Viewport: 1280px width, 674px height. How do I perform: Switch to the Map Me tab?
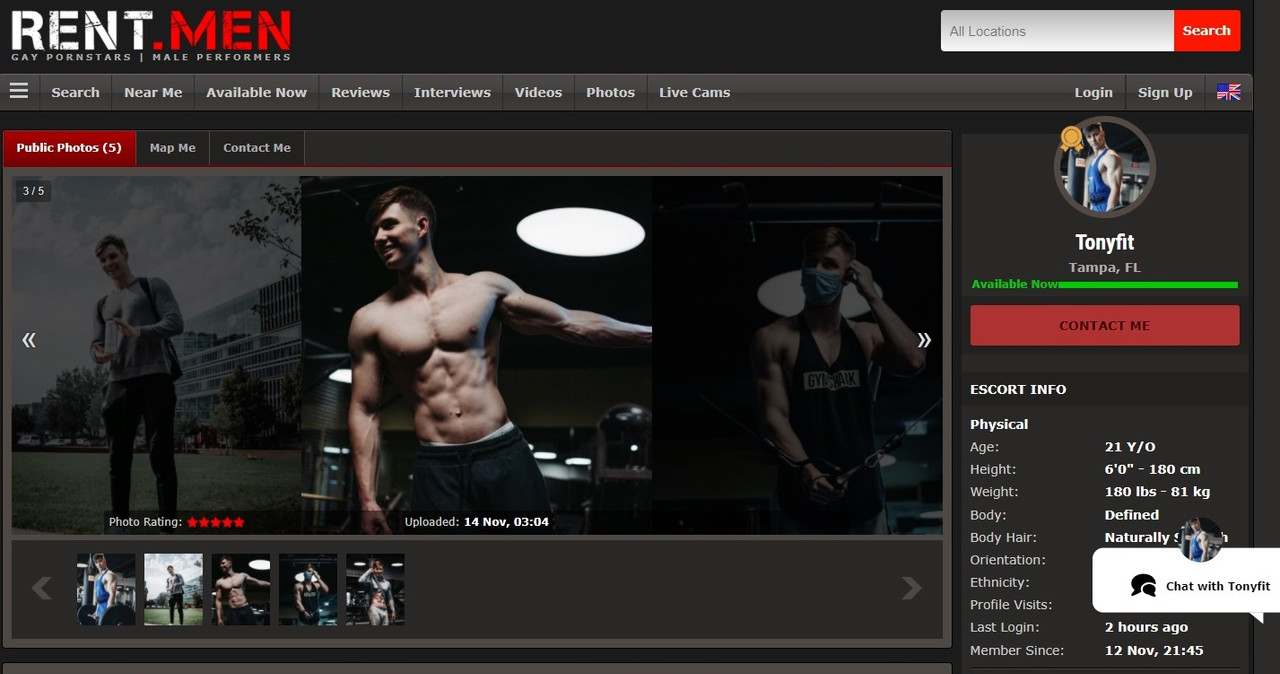(172, 148)
